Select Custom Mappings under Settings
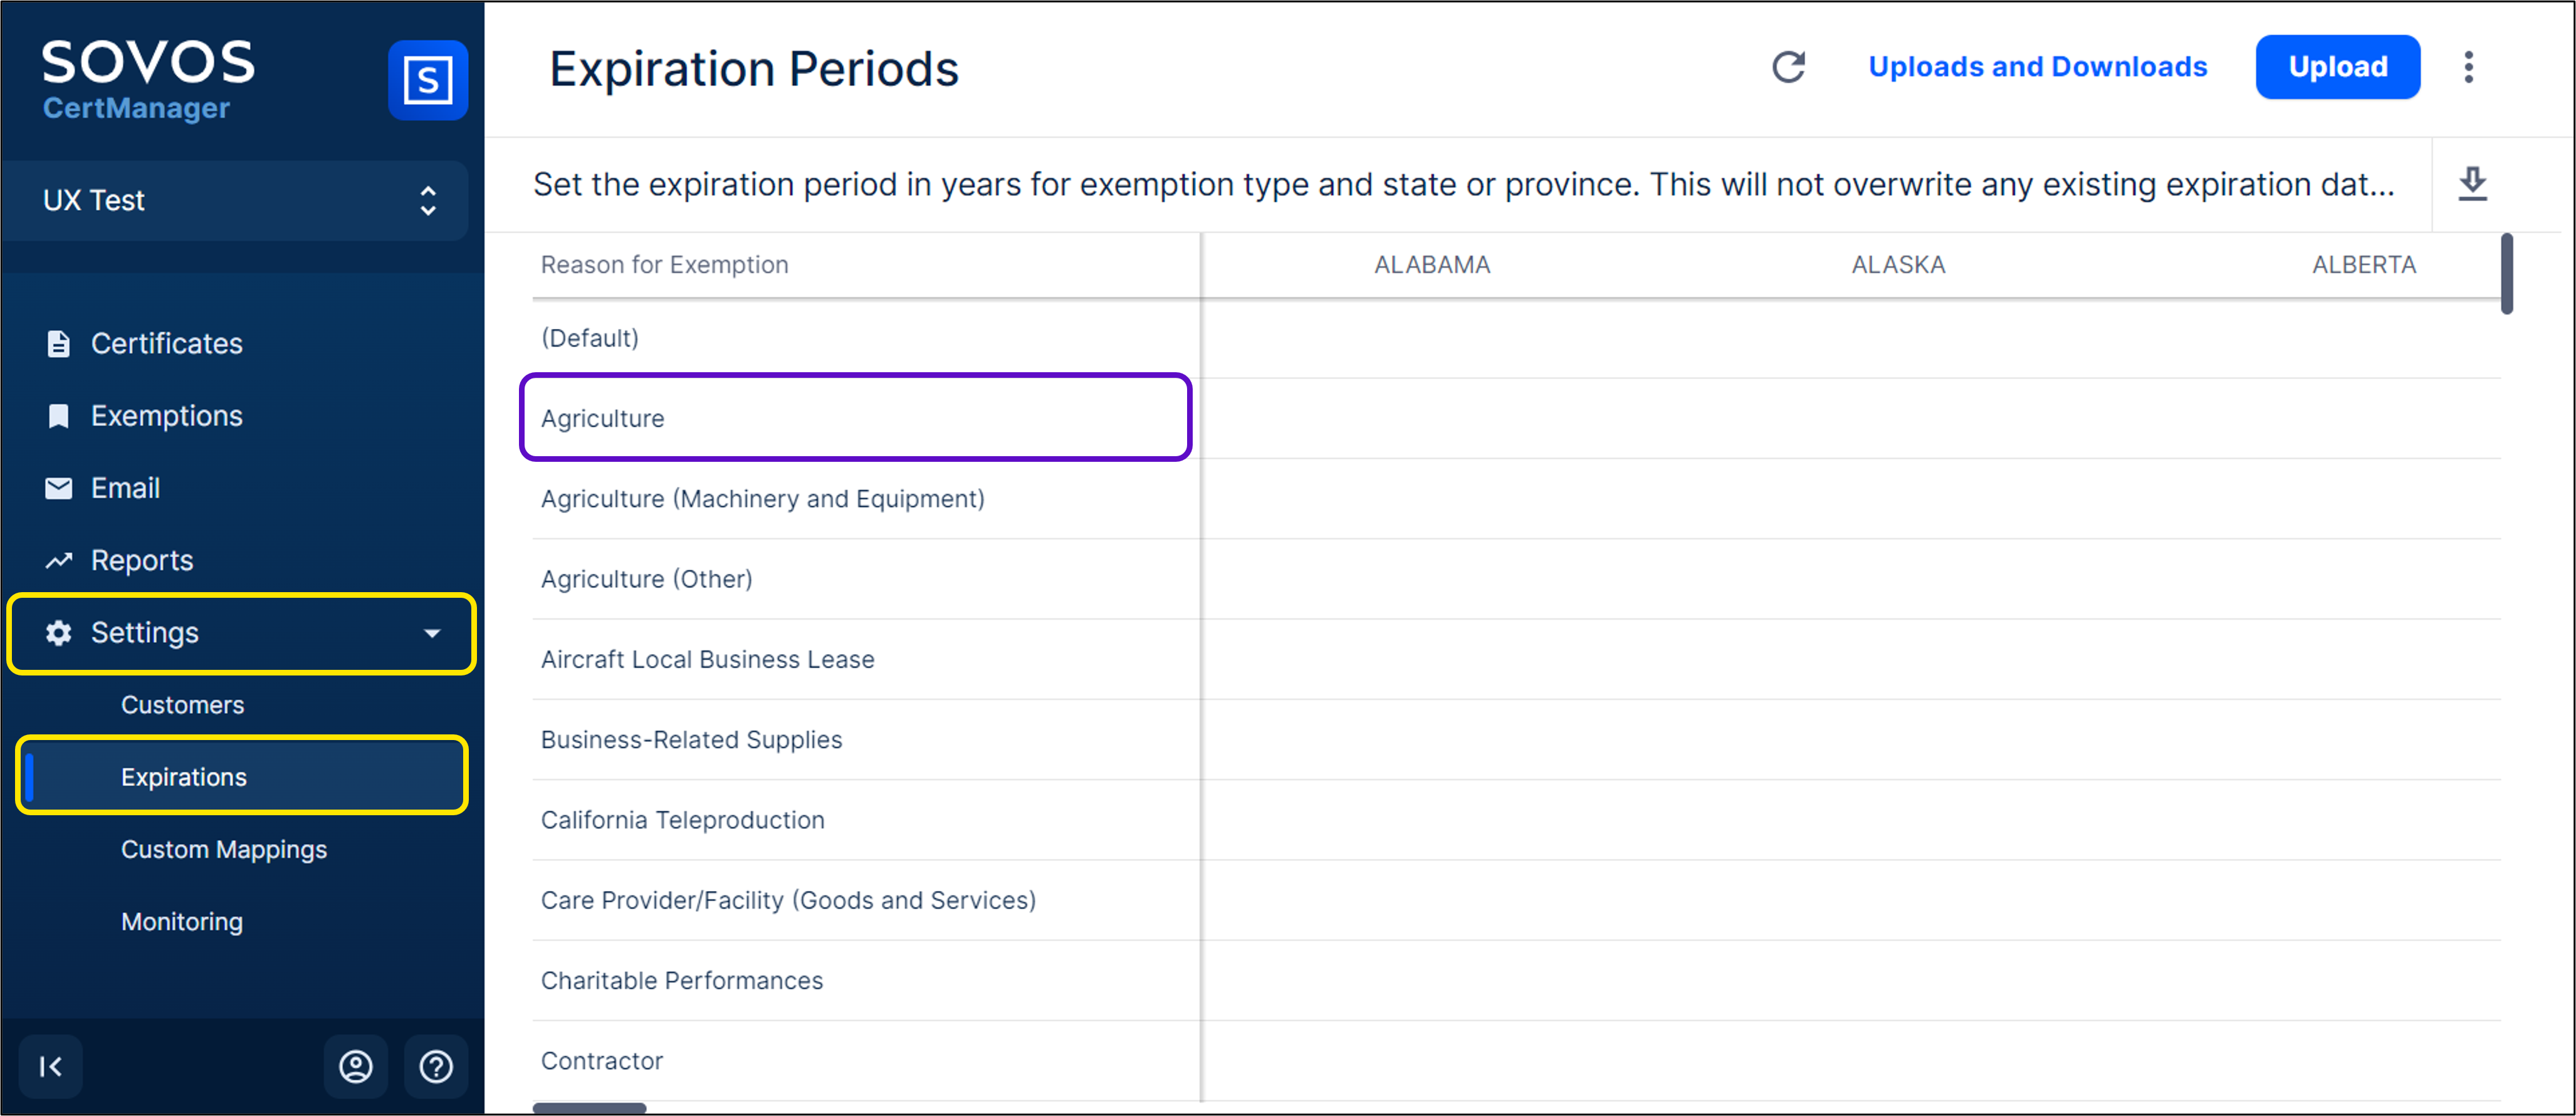 point(224,849)
